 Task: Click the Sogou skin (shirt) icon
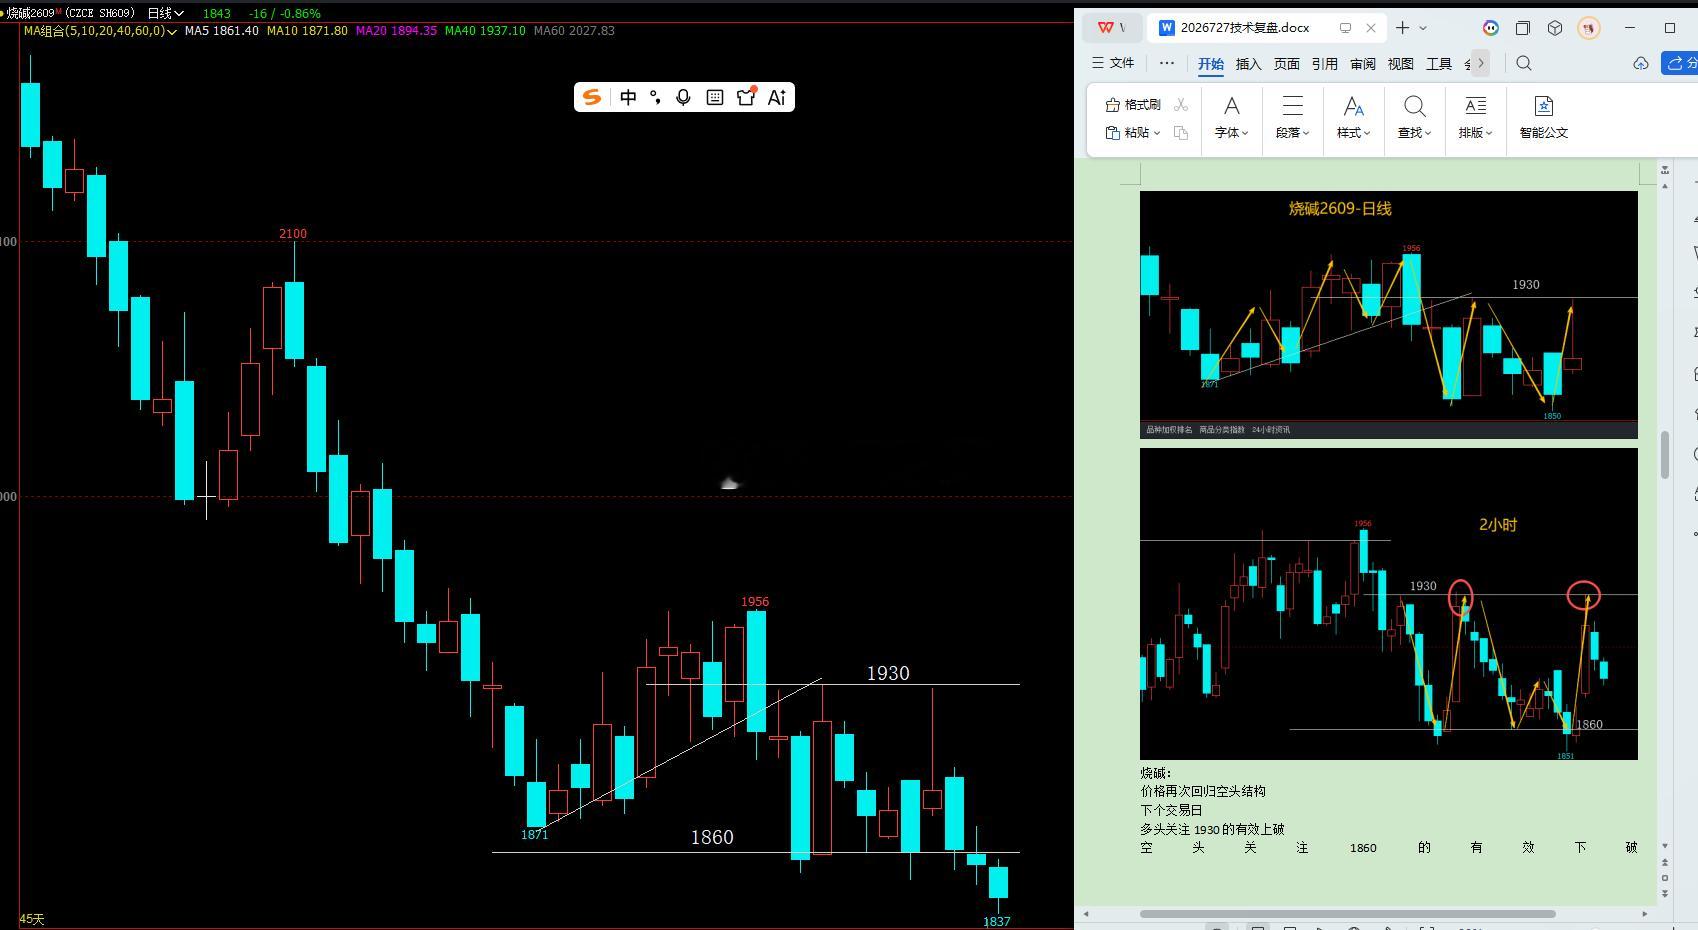click(x=745, y=97)
